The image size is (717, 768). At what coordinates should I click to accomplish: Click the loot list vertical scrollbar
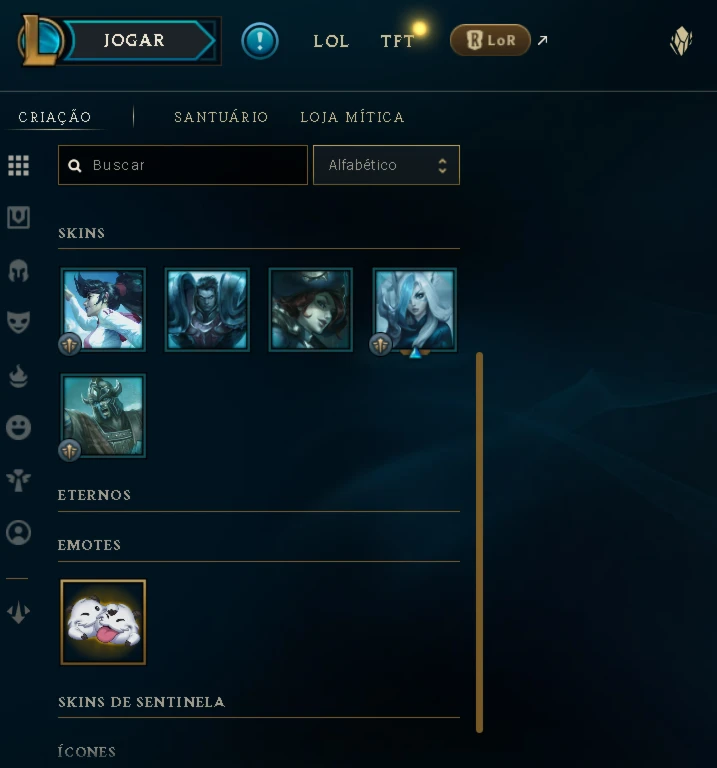(479, 542)
